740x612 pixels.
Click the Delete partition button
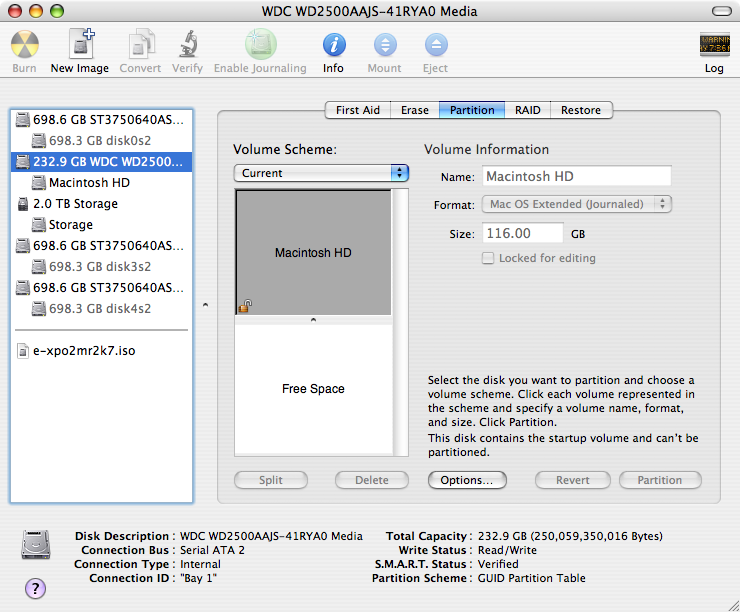372,480
